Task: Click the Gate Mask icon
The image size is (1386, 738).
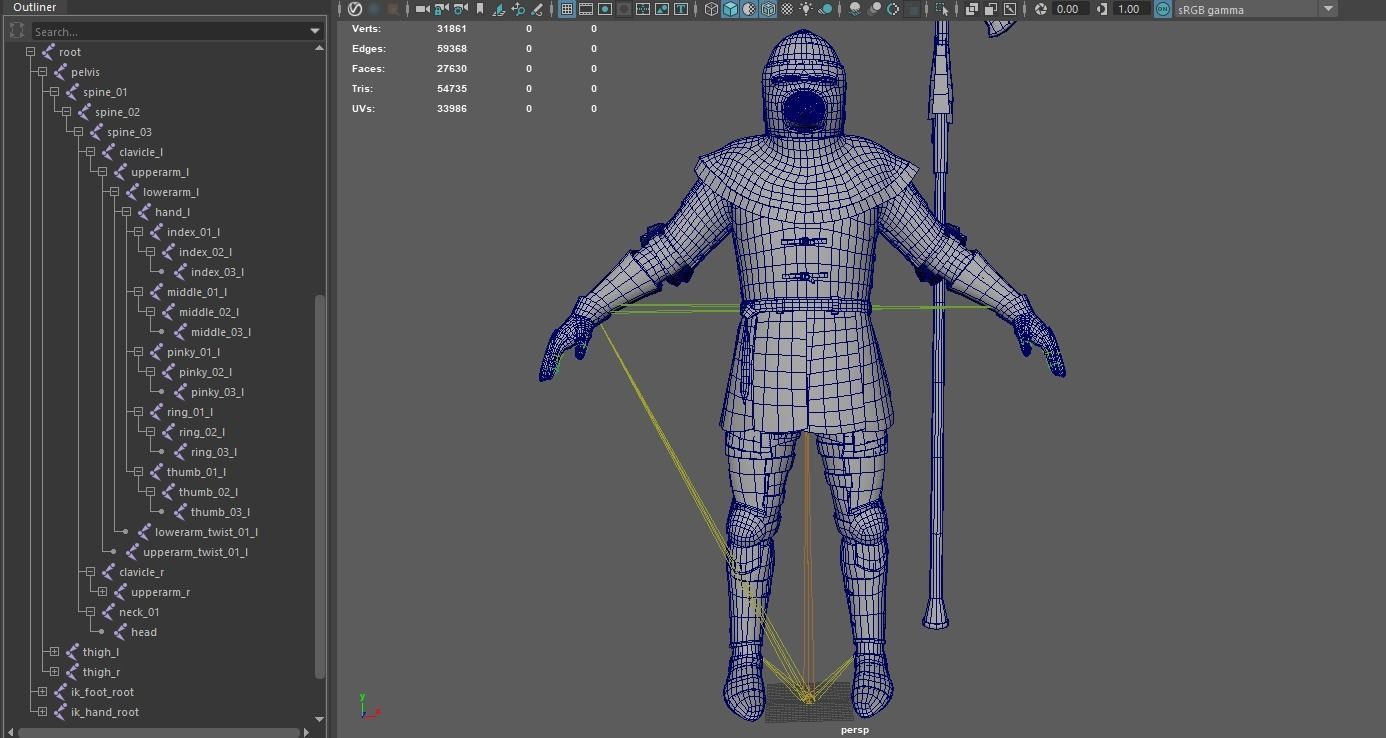Action: (624, 9)
